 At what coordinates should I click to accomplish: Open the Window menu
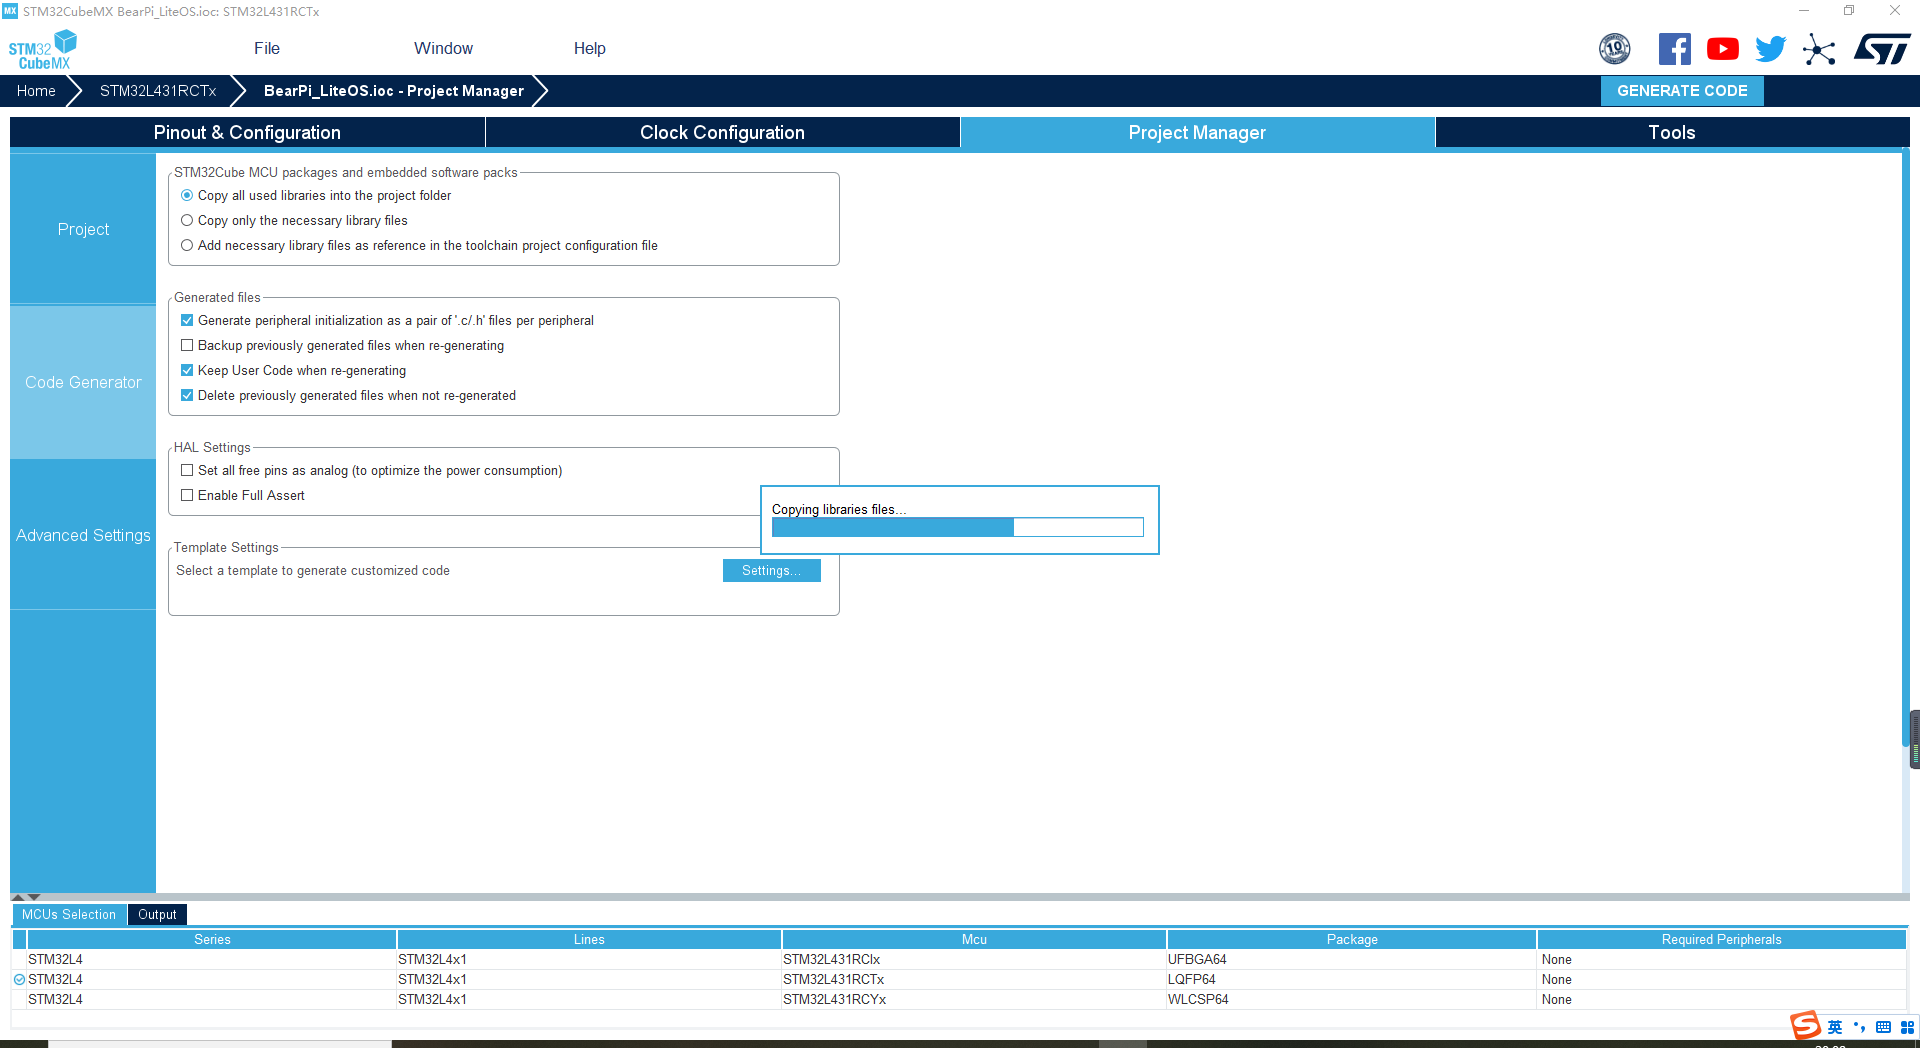[443, 49]
